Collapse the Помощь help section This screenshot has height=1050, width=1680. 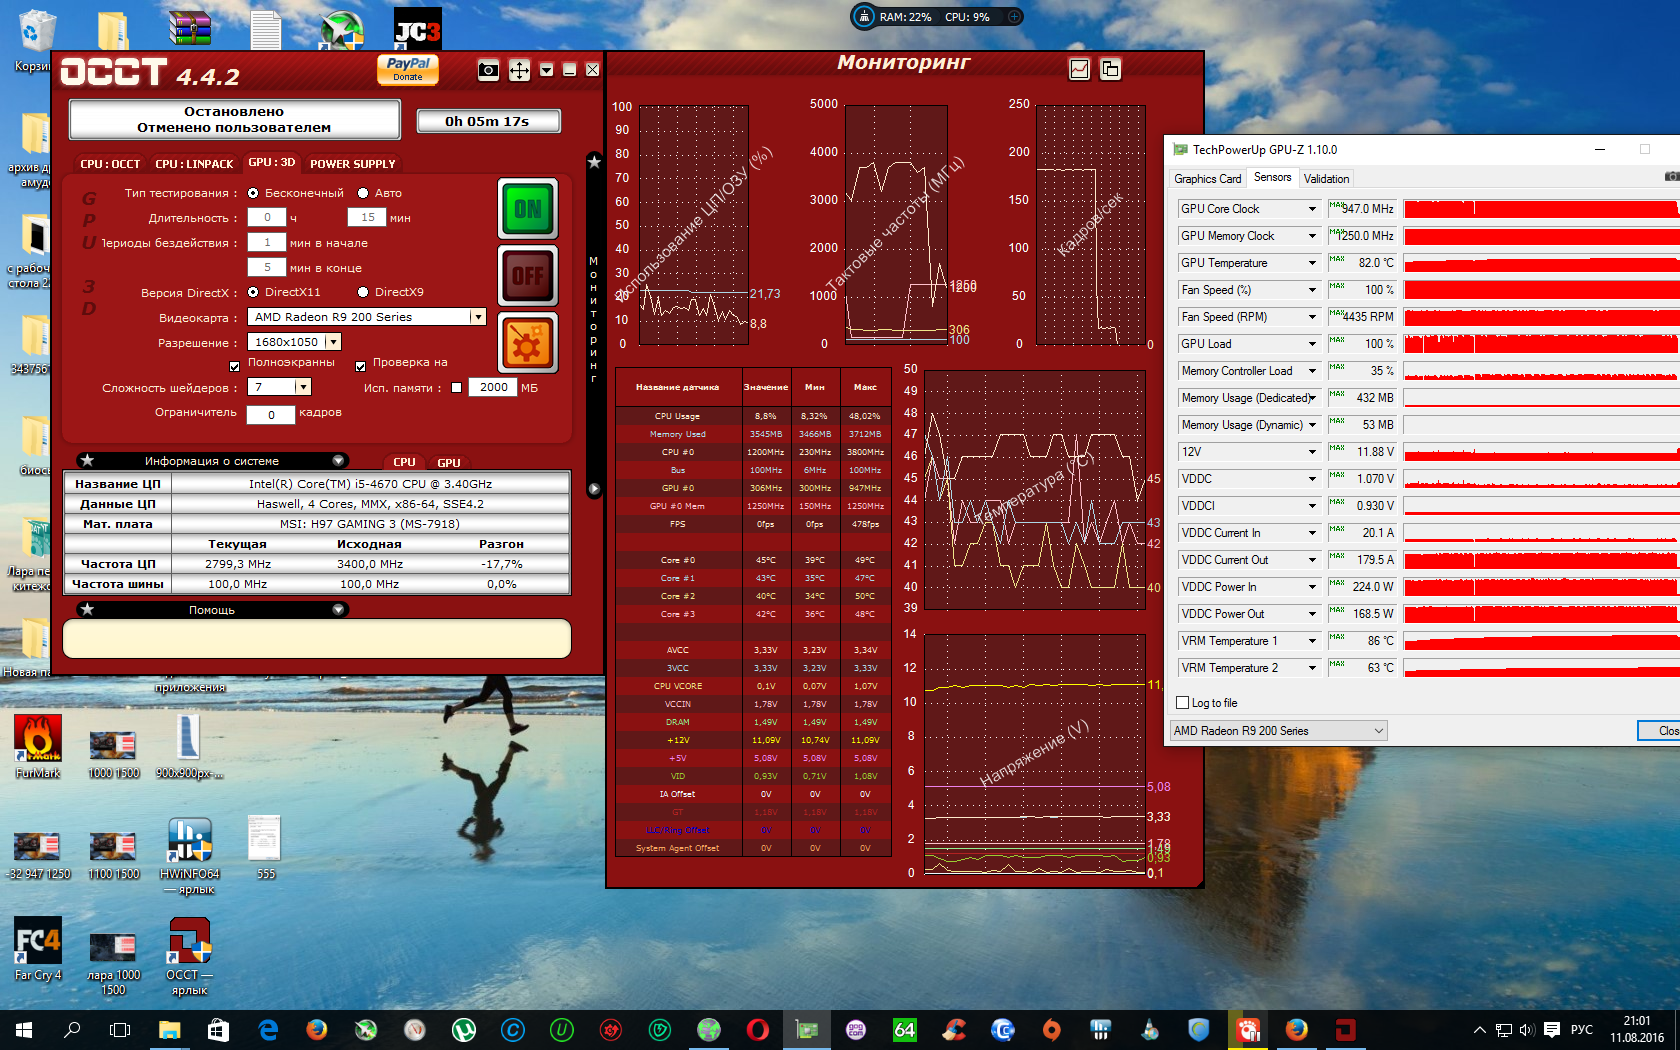338,610
